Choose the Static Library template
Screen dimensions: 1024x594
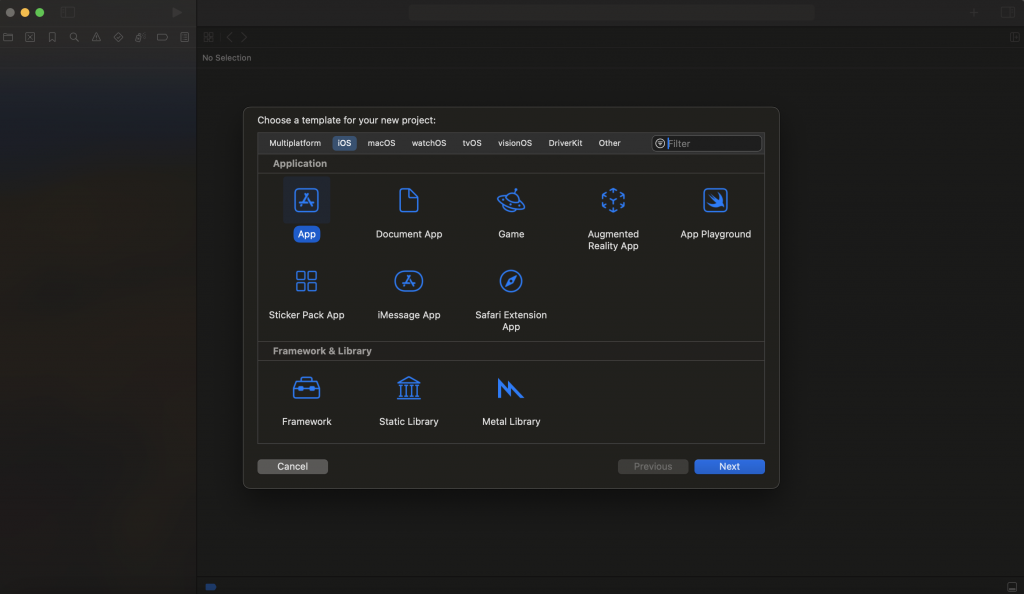(409, 388)
